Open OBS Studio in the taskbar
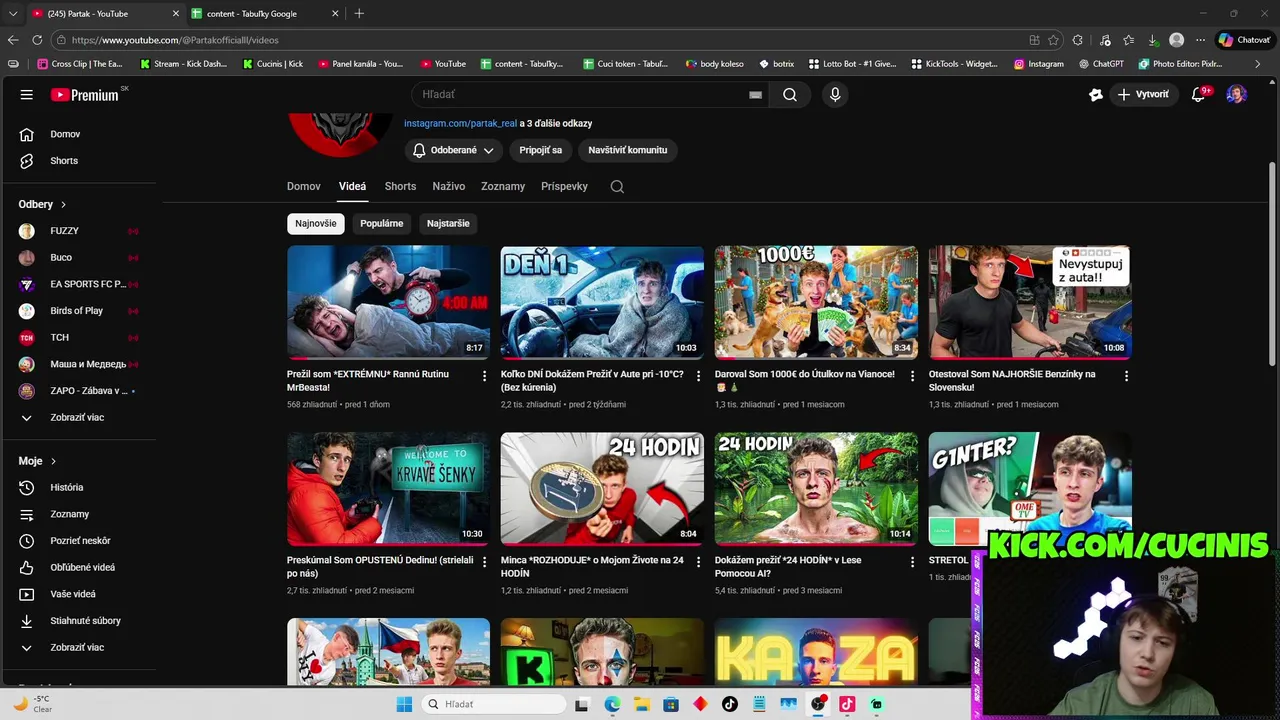 tap(818, 704)
